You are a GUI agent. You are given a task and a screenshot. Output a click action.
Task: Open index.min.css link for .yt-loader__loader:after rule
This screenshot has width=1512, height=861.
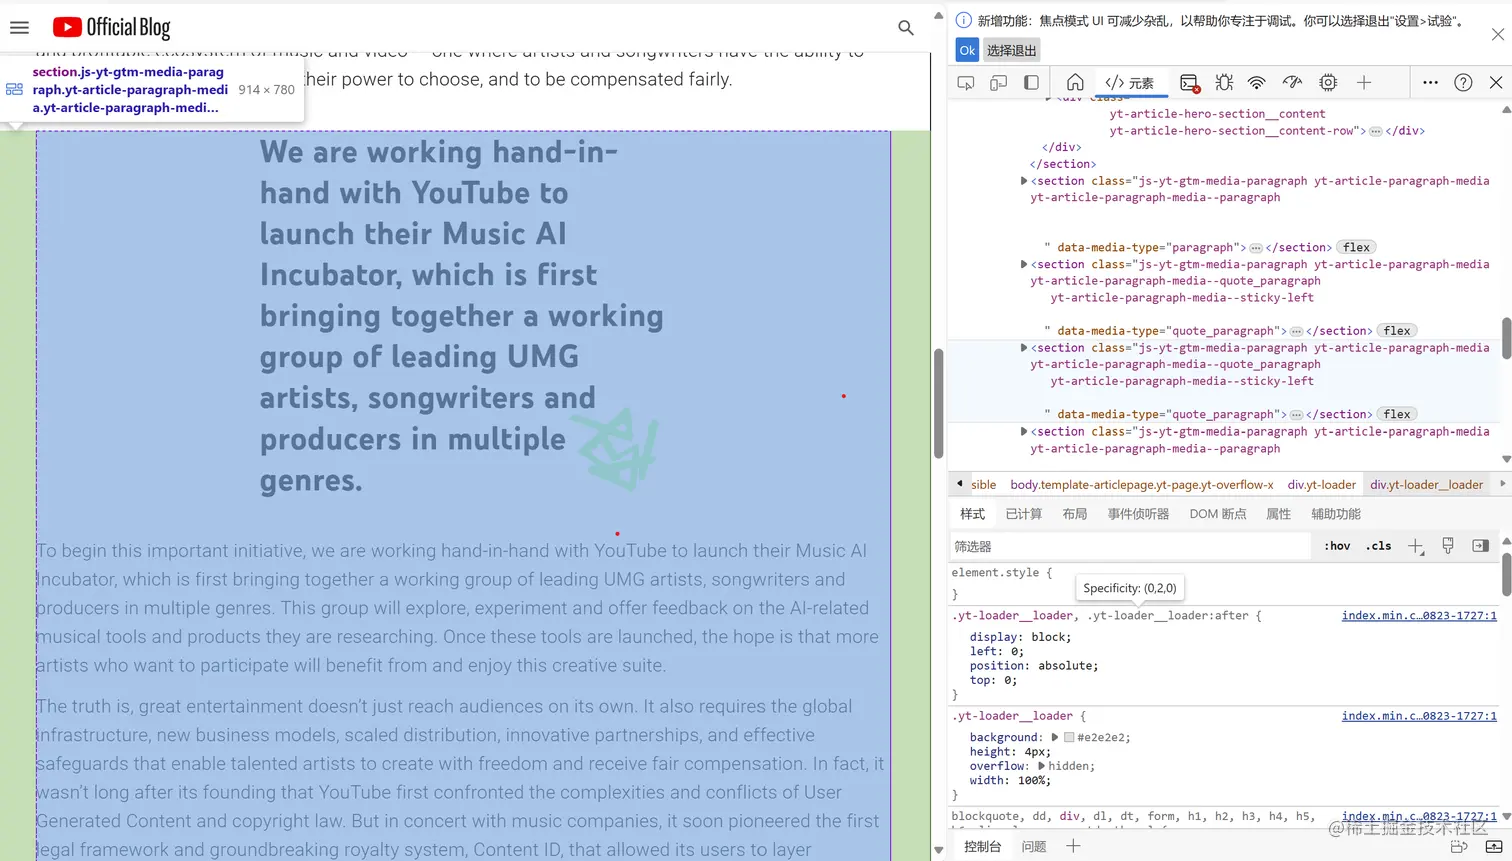[x=1419, y=616]
